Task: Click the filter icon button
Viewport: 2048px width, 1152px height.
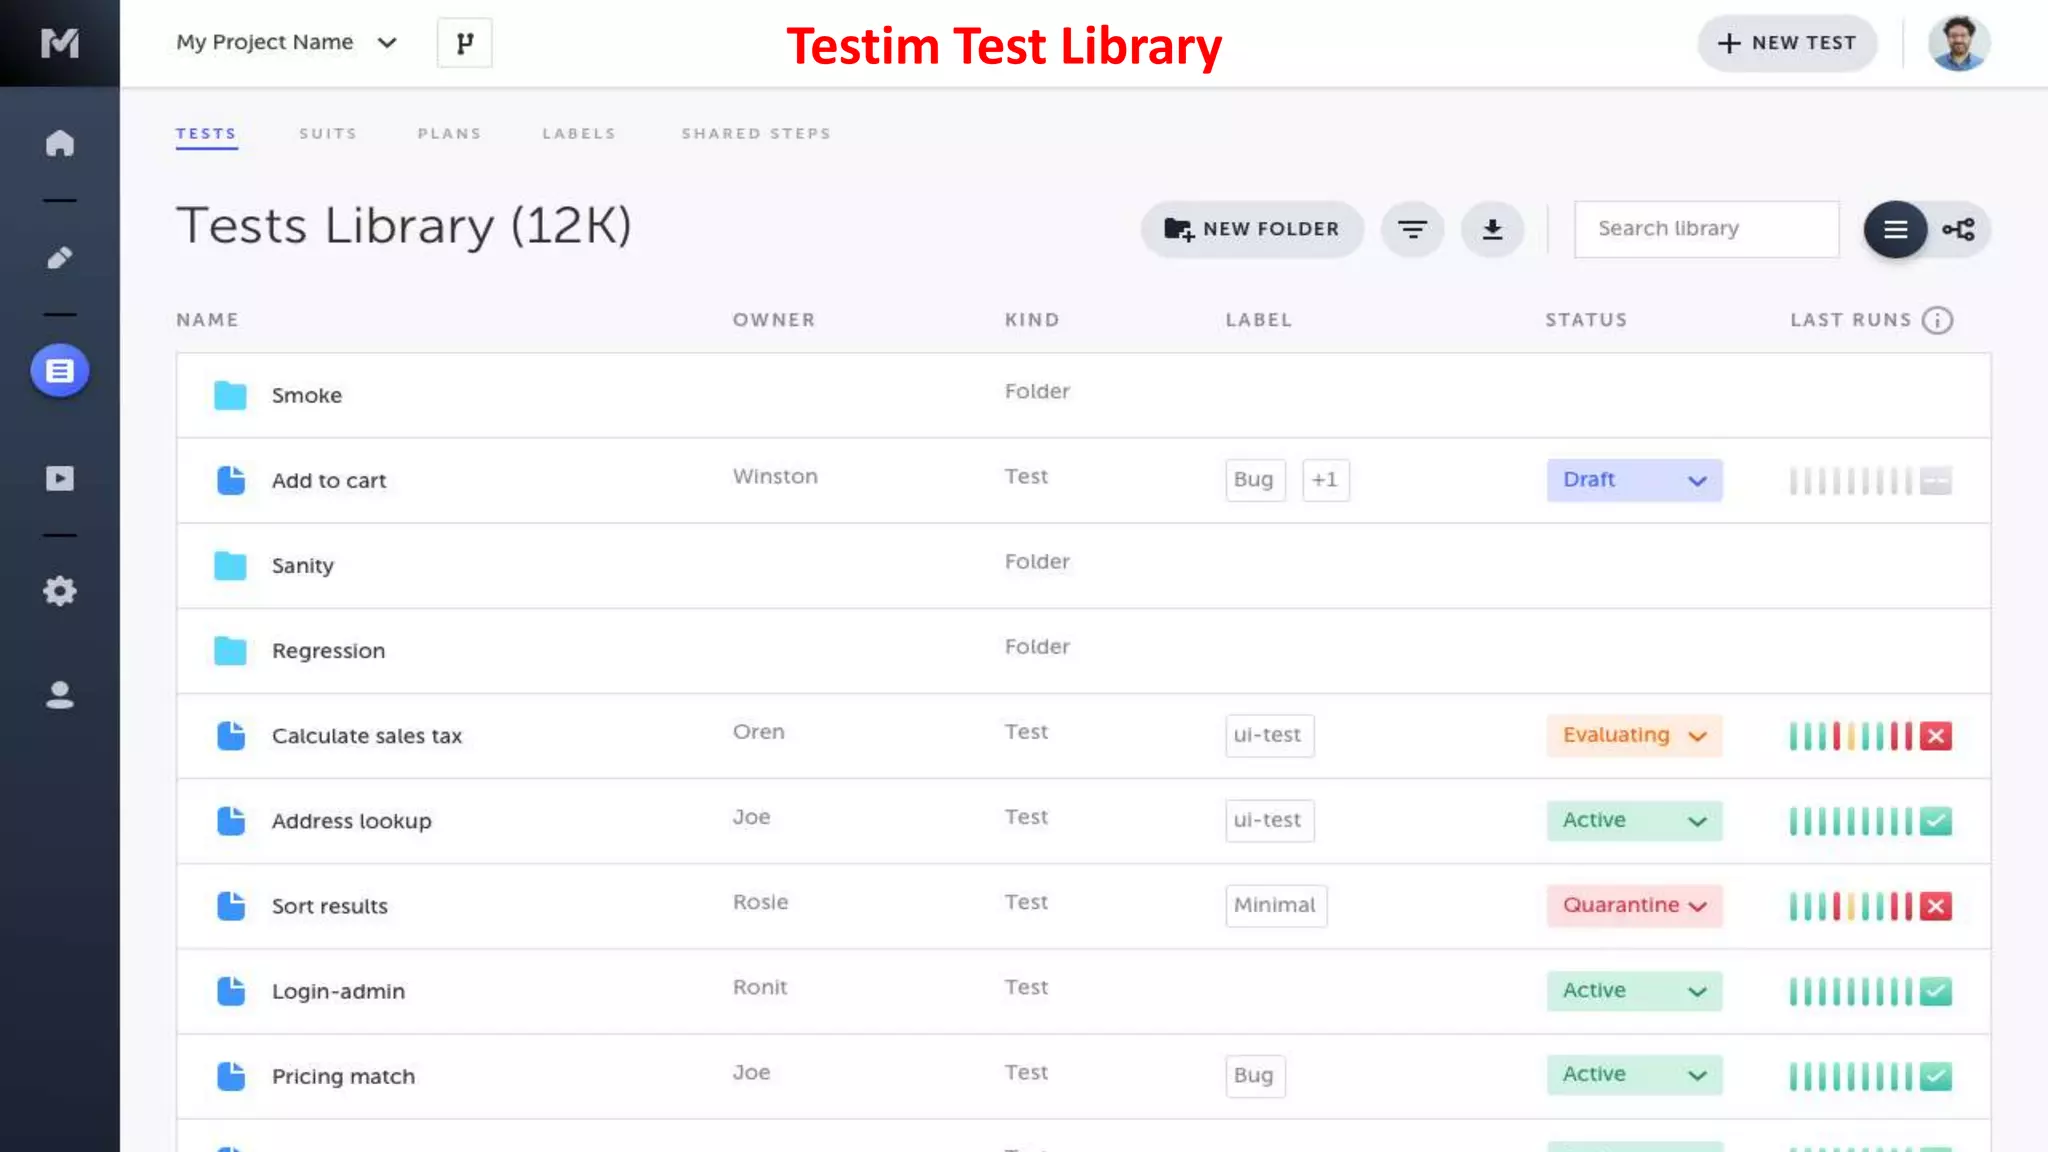Action: (x=1412, y=230)
